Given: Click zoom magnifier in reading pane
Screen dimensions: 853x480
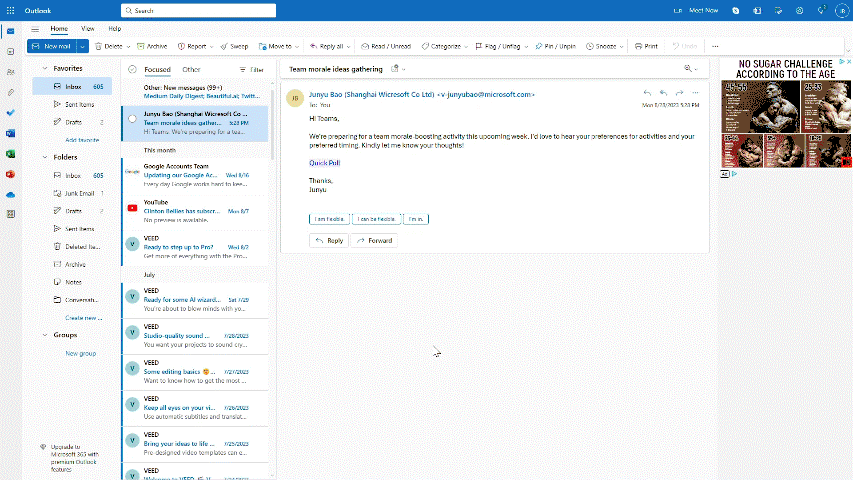Looking at the screenshot, I should (688, 69).
